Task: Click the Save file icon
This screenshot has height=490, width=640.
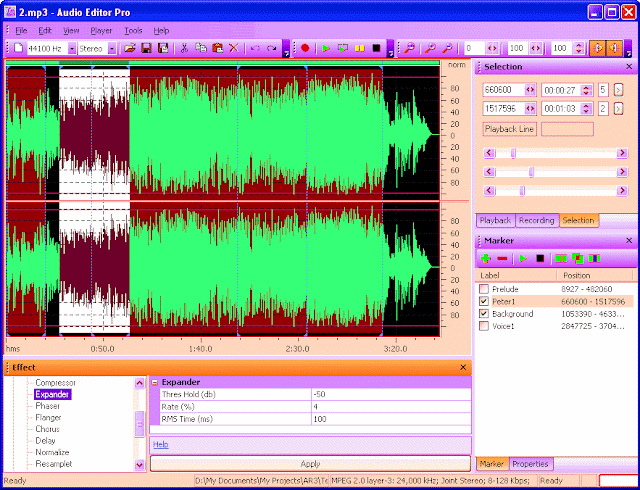Action: (x=147, y=48)
